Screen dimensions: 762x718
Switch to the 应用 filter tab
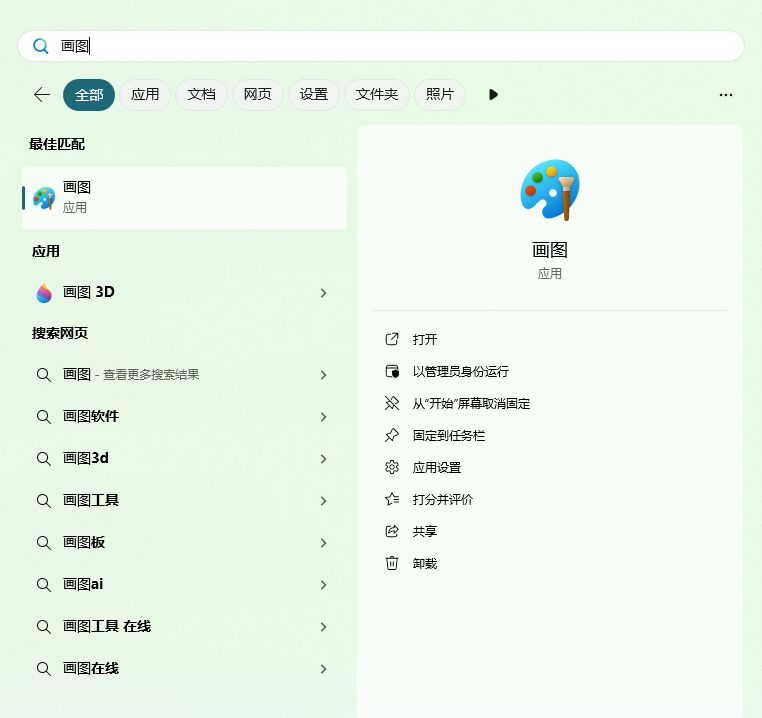pos(145,94)
